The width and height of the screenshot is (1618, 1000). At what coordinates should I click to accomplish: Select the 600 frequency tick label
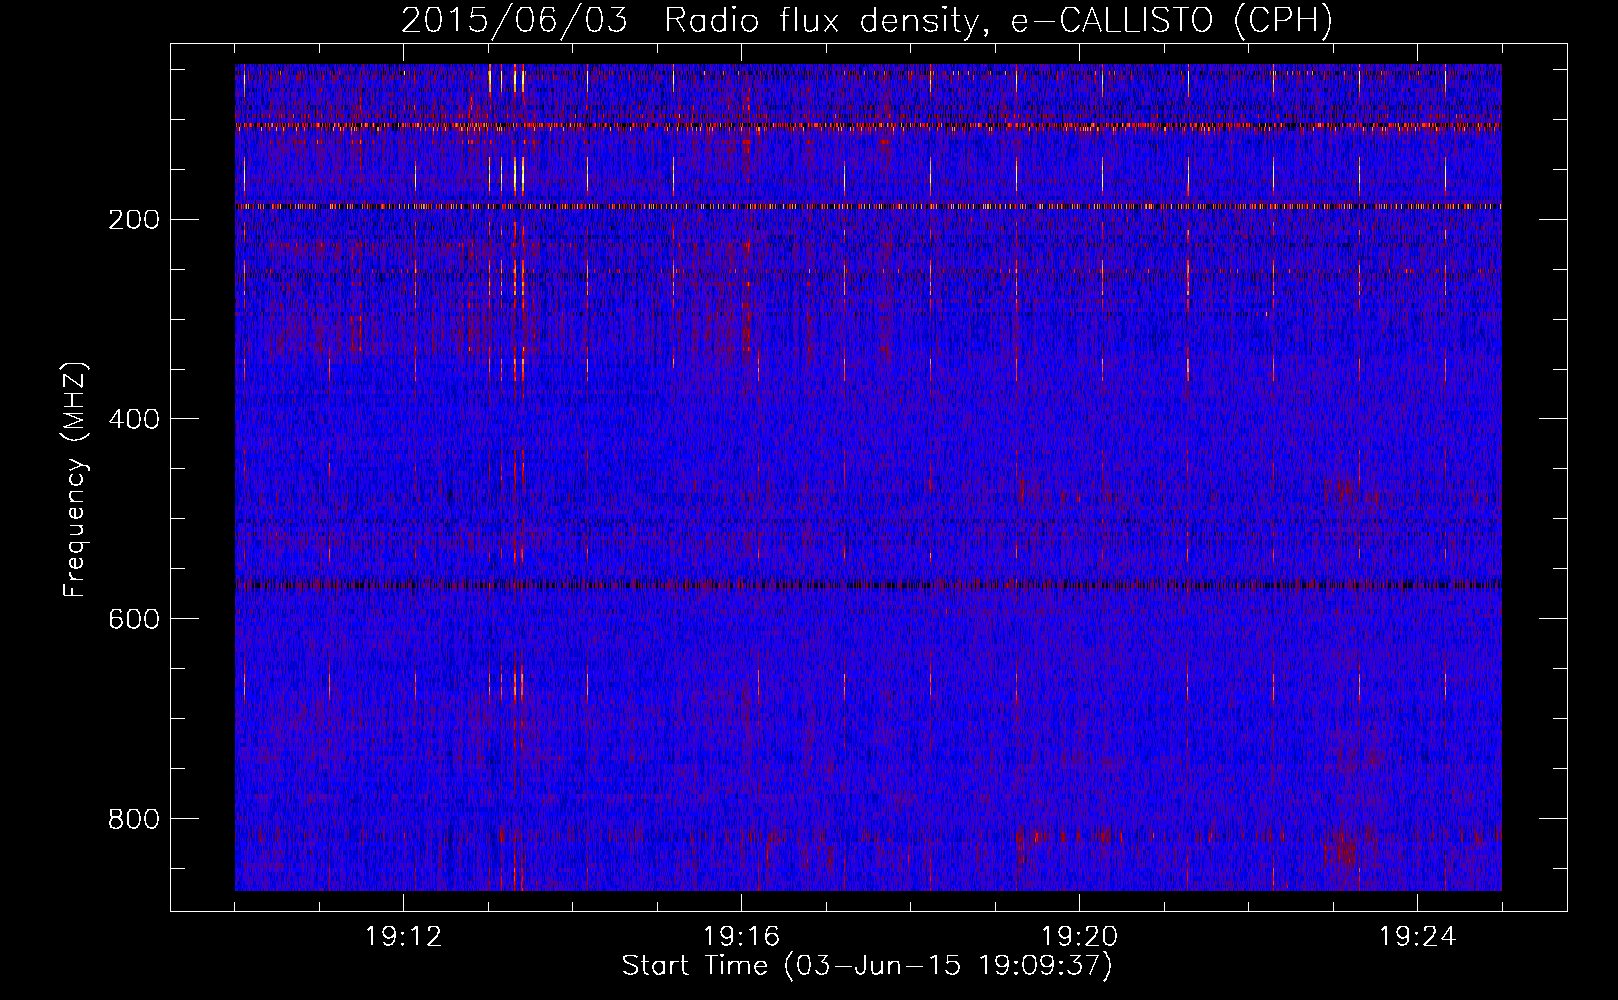pos(133,619)
